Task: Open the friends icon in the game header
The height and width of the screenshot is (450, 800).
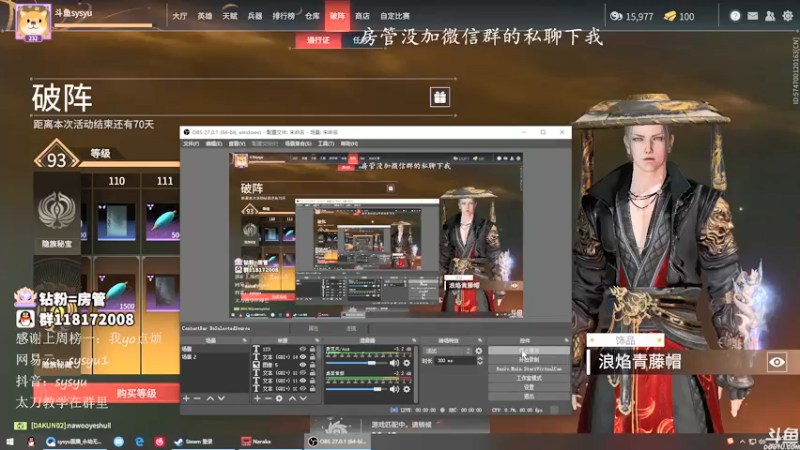Action: pyautogui.click(x=770, y=16)
